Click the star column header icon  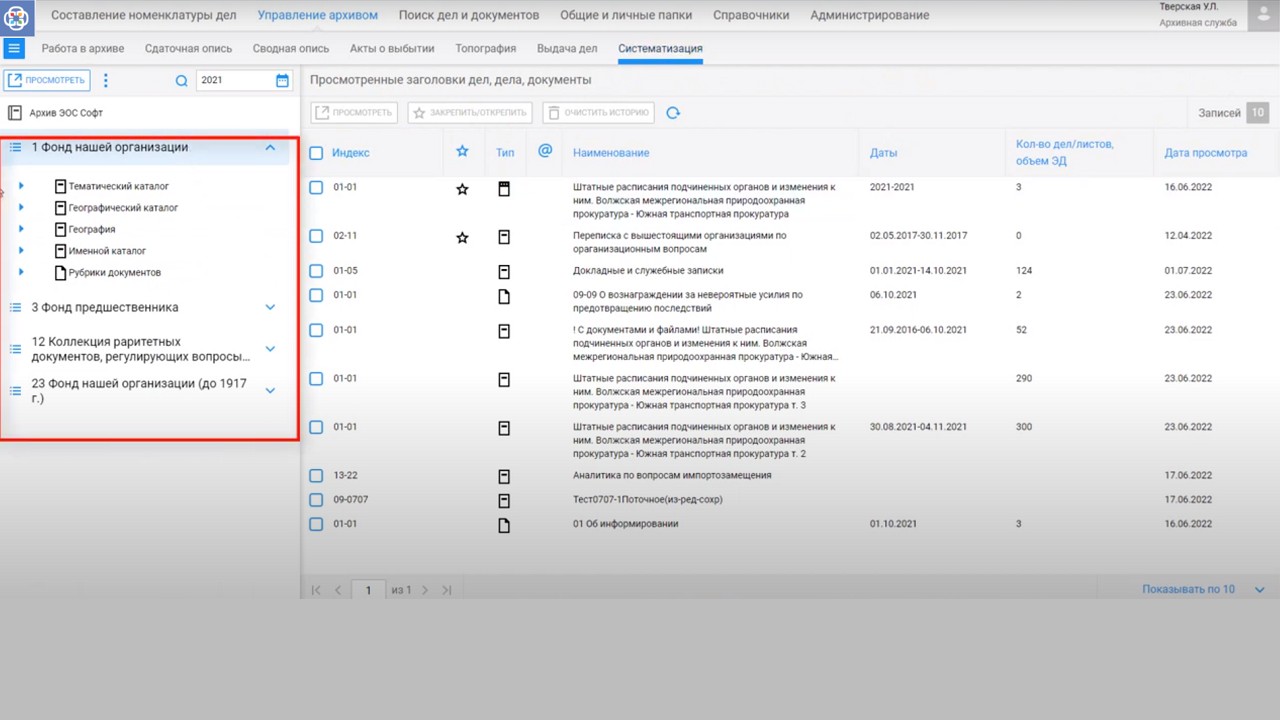click(x=462, y=152)
